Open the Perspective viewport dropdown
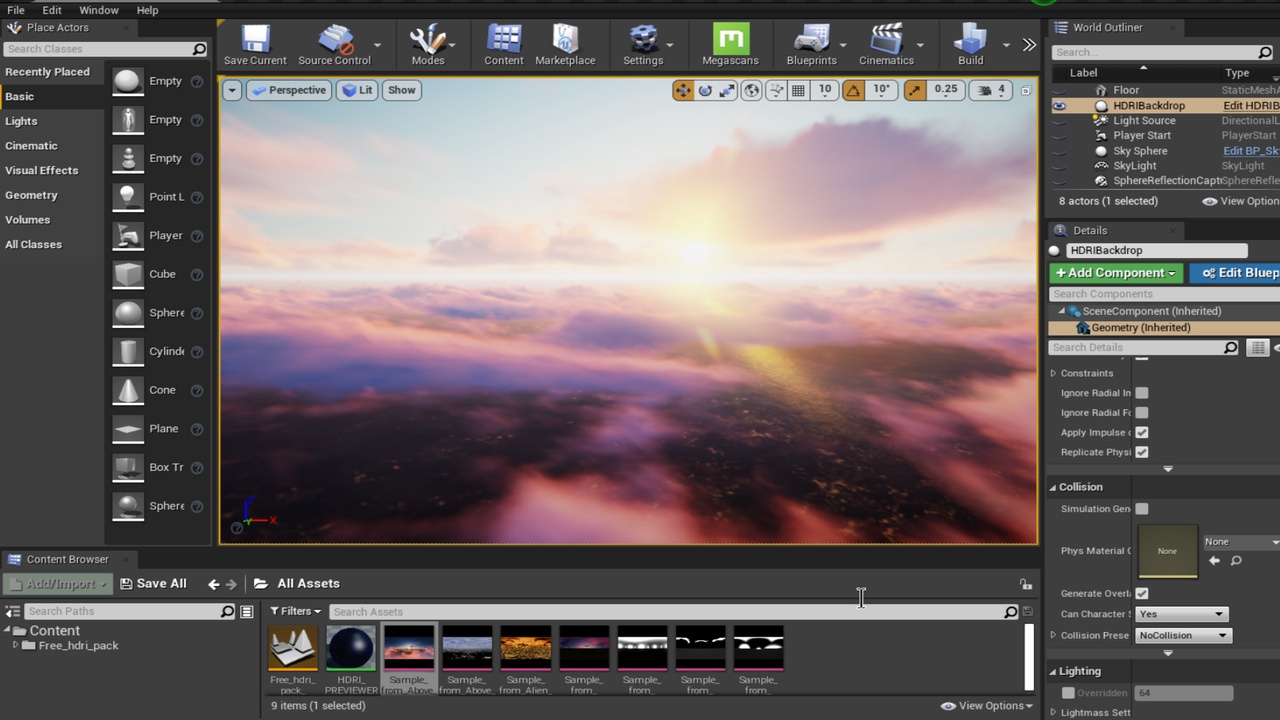 click(288, 90)
